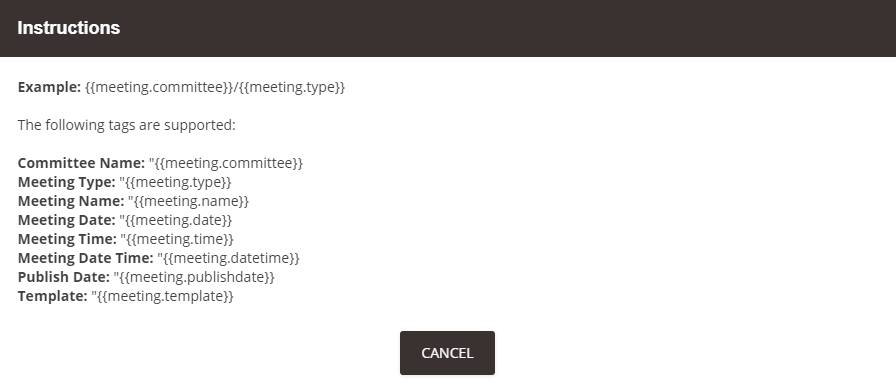Click the Meeting Time label

(67, 239)
